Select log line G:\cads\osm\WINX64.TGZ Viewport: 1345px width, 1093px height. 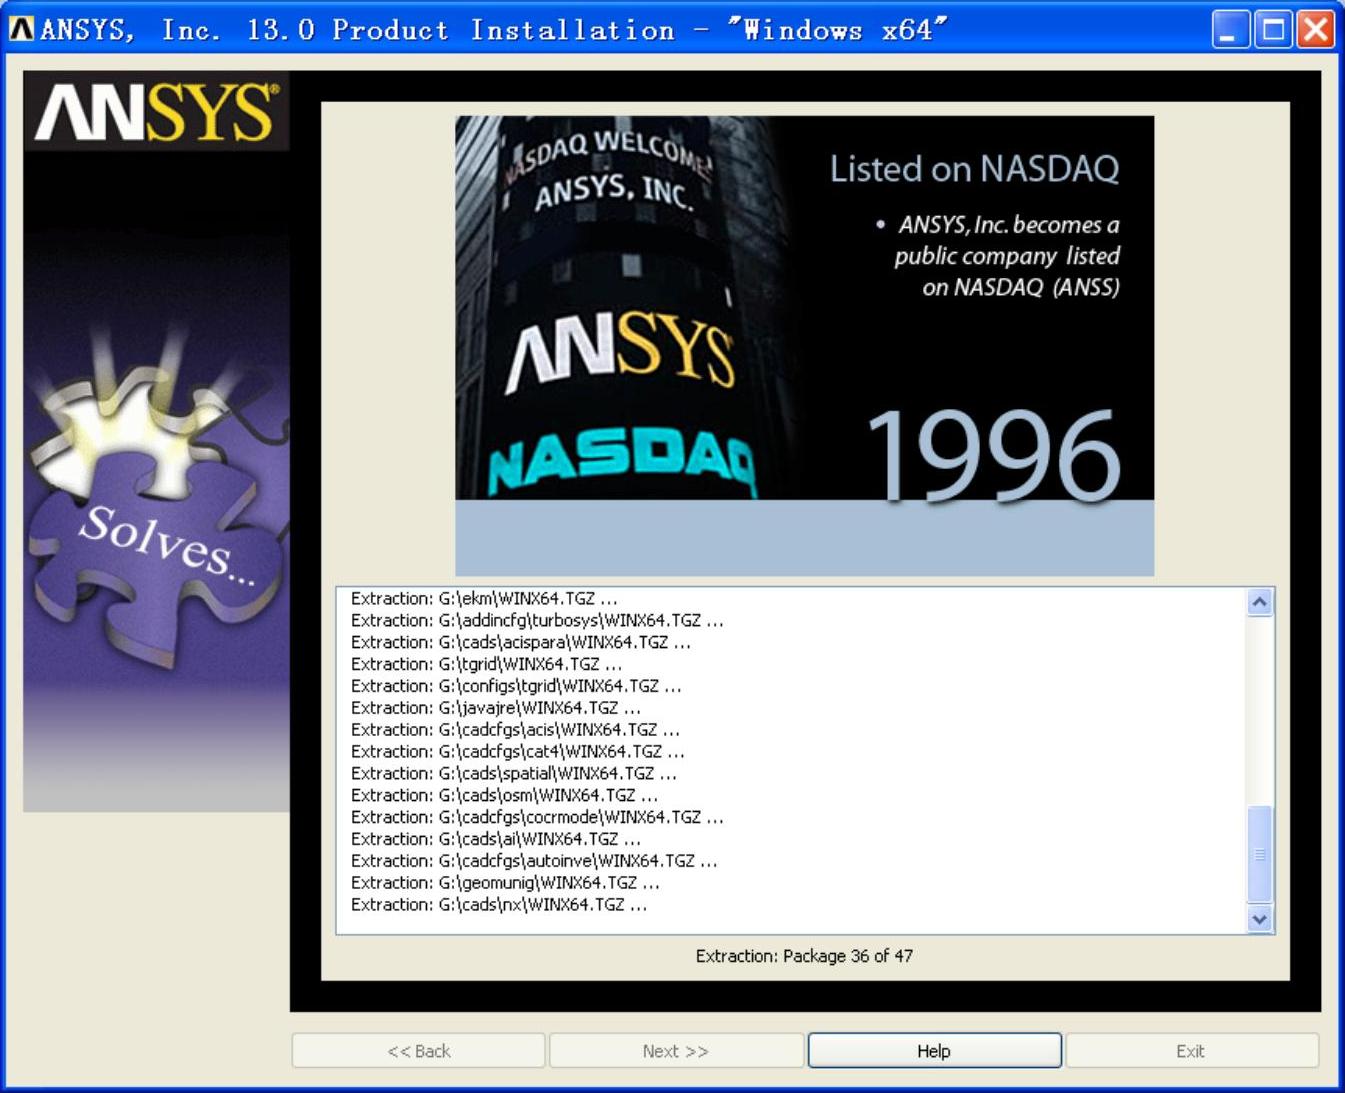(x=504, y=796)
